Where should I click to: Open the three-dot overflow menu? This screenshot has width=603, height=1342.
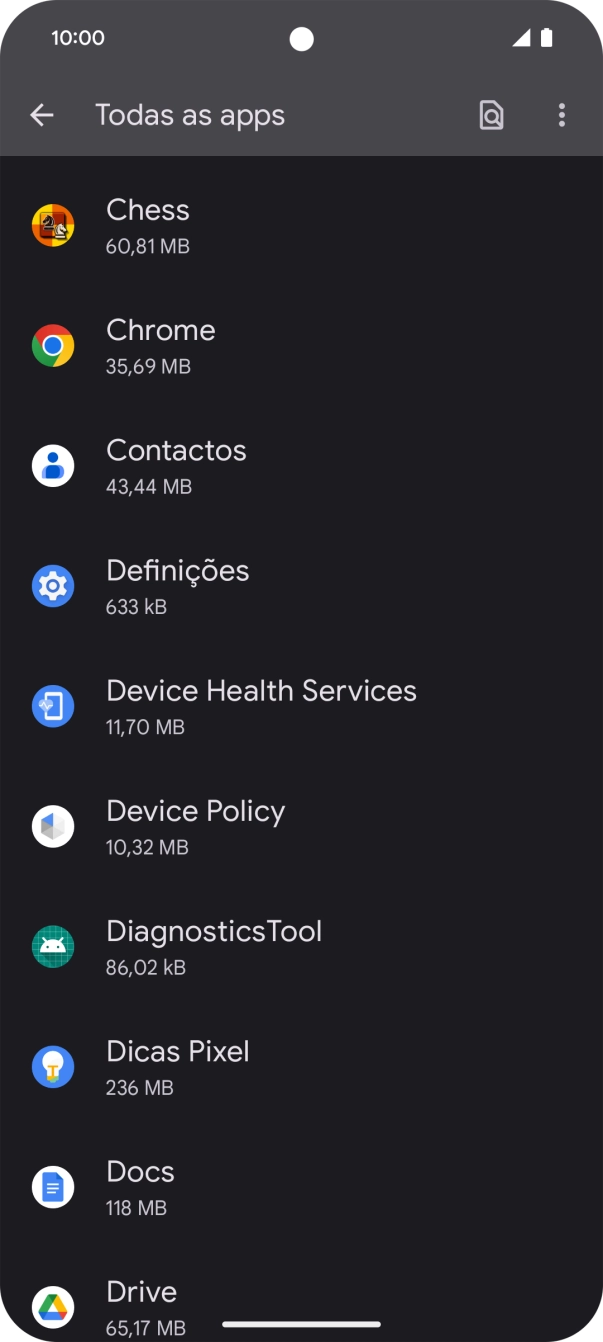coord(562,115)
